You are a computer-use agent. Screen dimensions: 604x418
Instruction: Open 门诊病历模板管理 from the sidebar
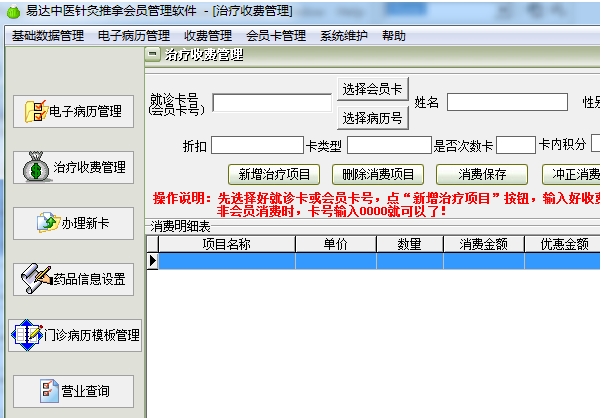tap(75, 335)
